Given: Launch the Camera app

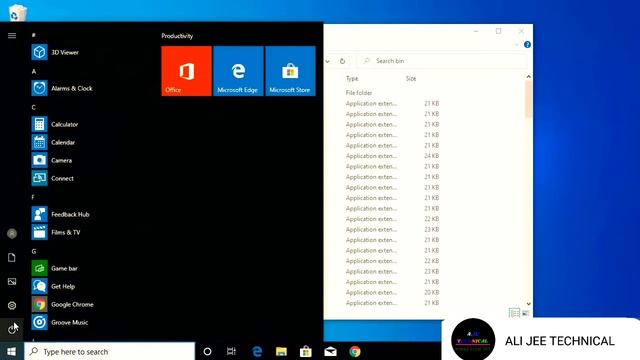Looking at the screenshot, I should click(x=52, y=160).
